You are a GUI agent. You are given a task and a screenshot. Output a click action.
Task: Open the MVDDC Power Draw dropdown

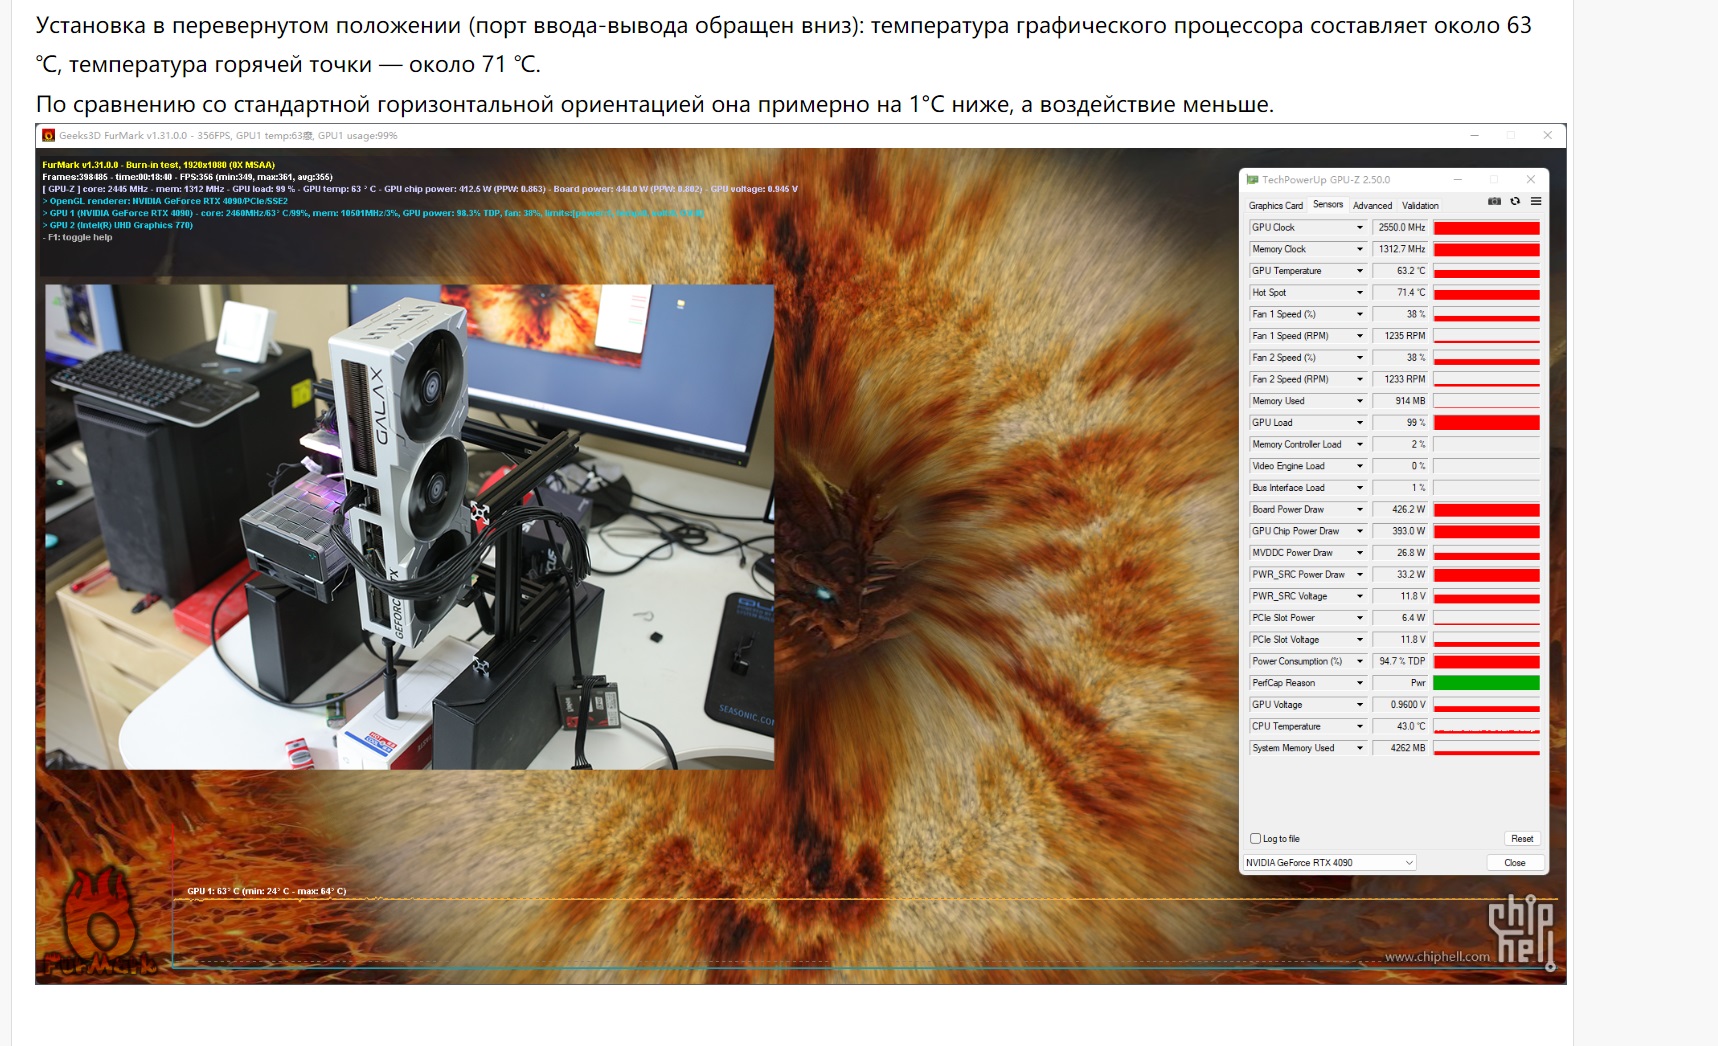tap(1360, 553)
